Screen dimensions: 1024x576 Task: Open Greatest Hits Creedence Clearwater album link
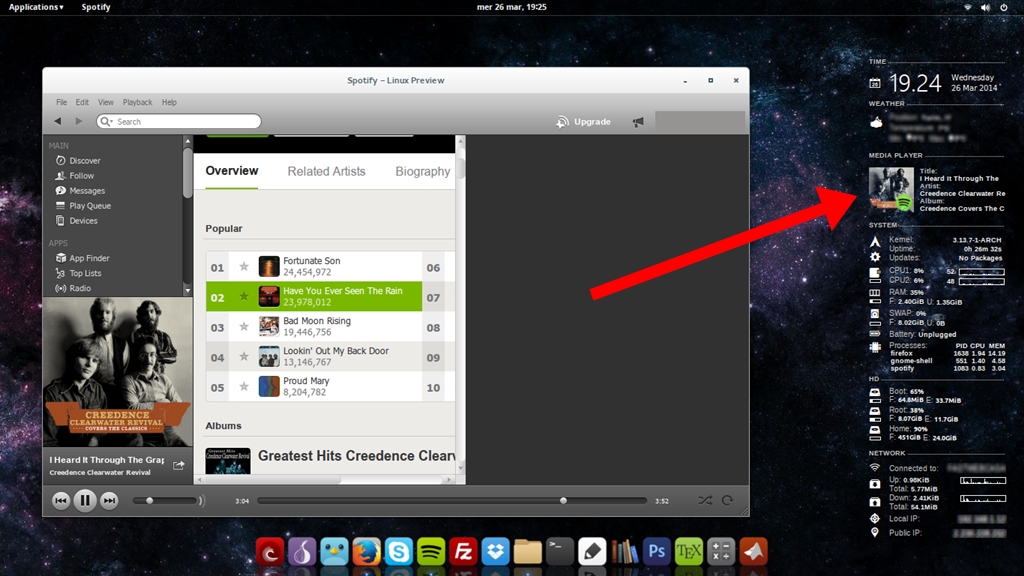pos(357,456)
